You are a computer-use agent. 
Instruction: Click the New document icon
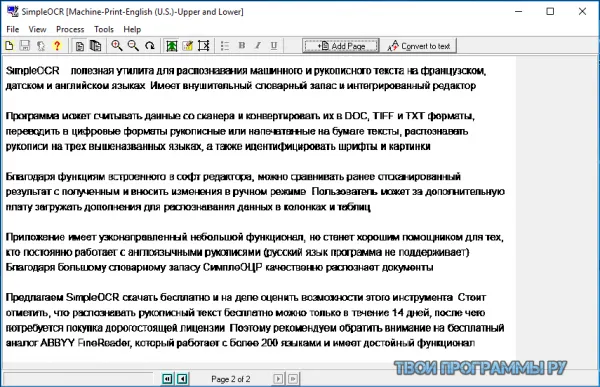coord(9,46)
